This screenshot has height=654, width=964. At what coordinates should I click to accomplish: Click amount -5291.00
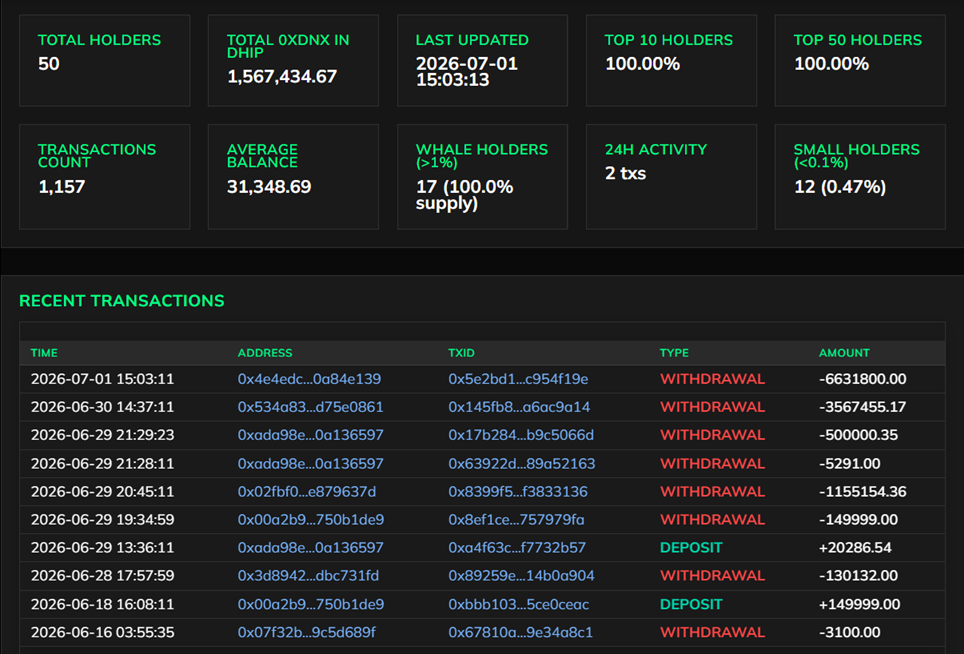[x=850, y=463]
